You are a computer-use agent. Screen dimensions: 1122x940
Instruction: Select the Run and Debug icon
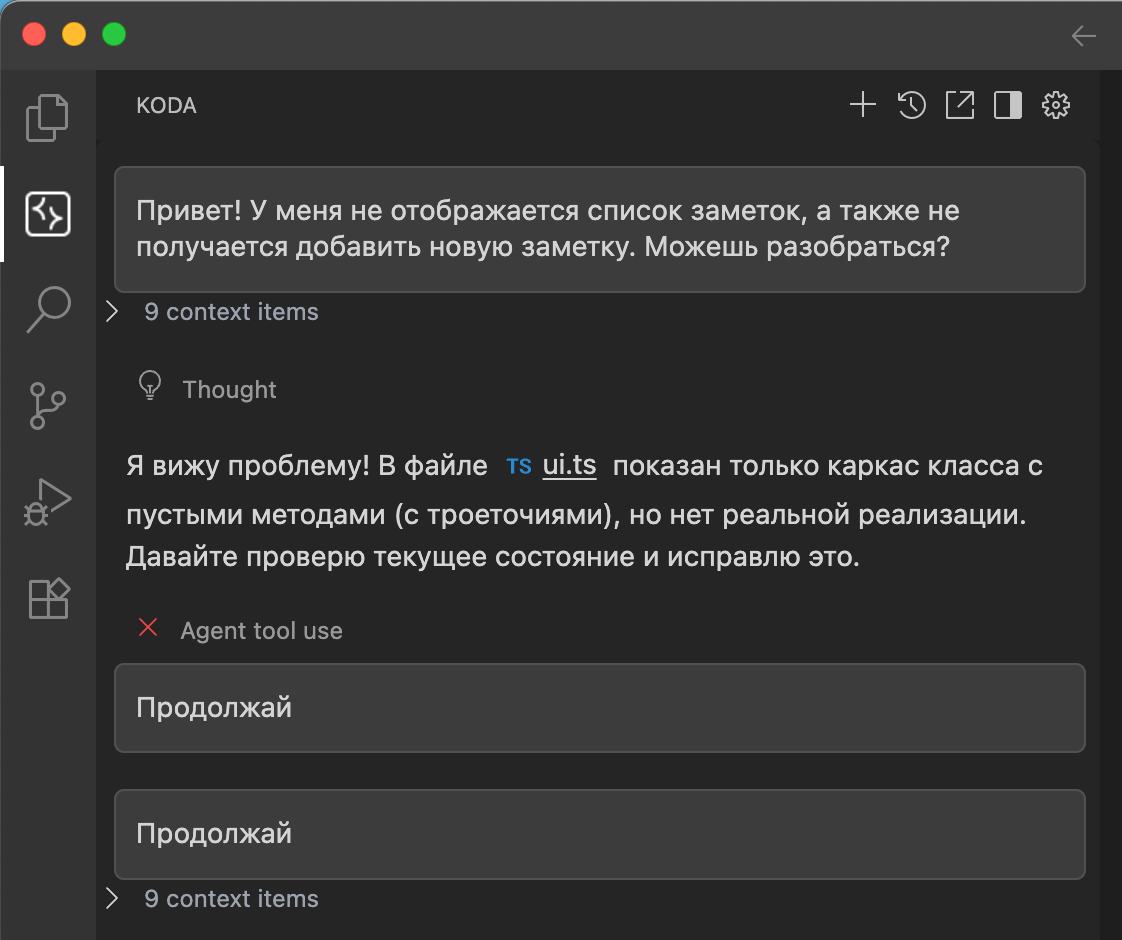[46, 502]
